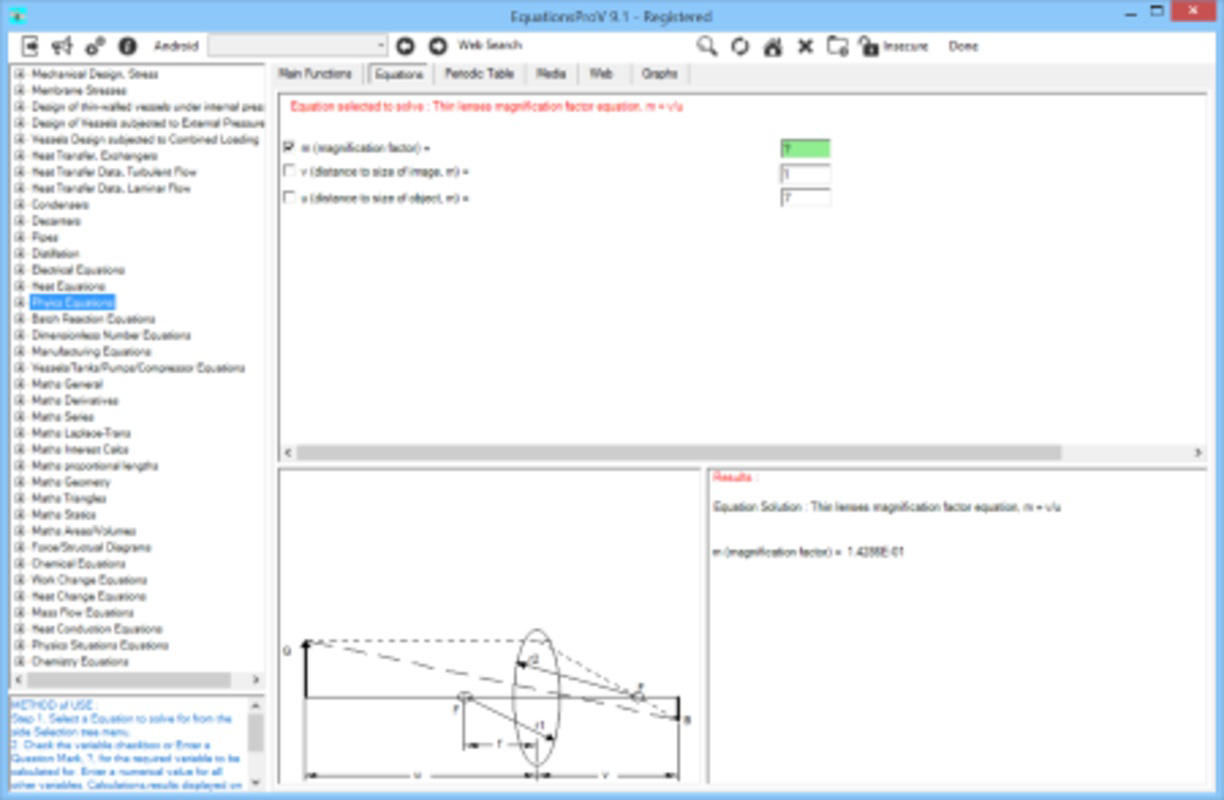The height and width of the screenshot is (800, 1224).
Task: Select Heat Conduction Equations in the tree
Action: 97,629
